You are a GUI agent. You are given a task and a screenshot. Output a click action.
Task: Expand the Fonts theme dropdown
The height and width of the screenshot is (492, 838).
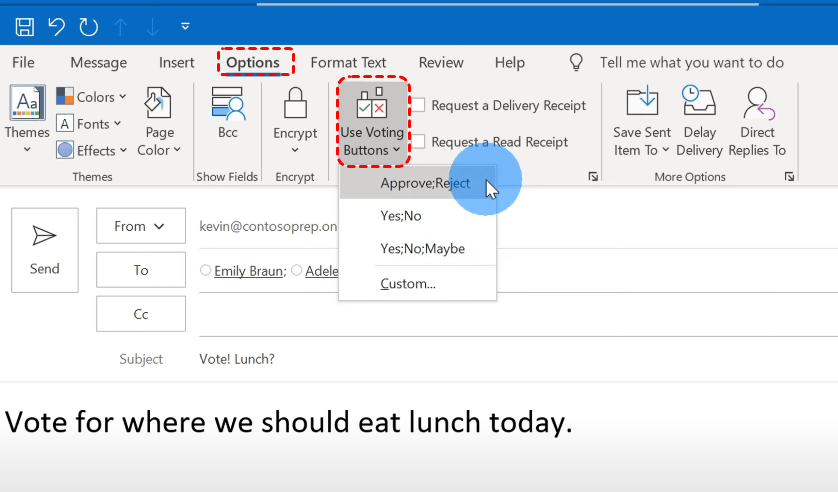coord(89,124)
